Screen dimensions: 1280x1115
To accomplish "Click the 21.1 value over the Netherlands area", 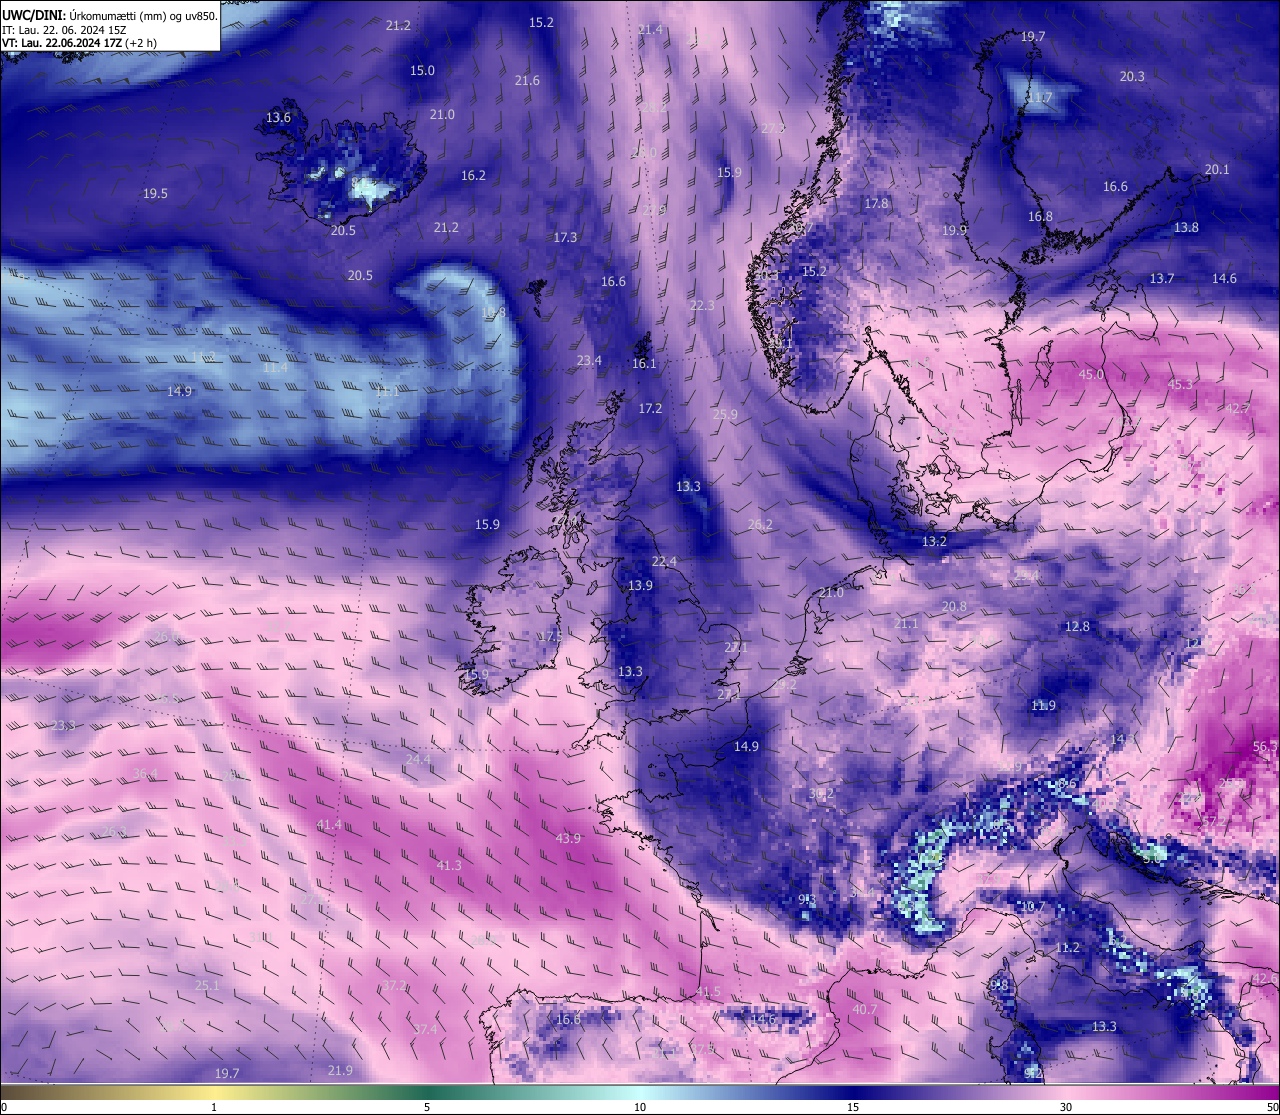I will click(x=905, y=624).
